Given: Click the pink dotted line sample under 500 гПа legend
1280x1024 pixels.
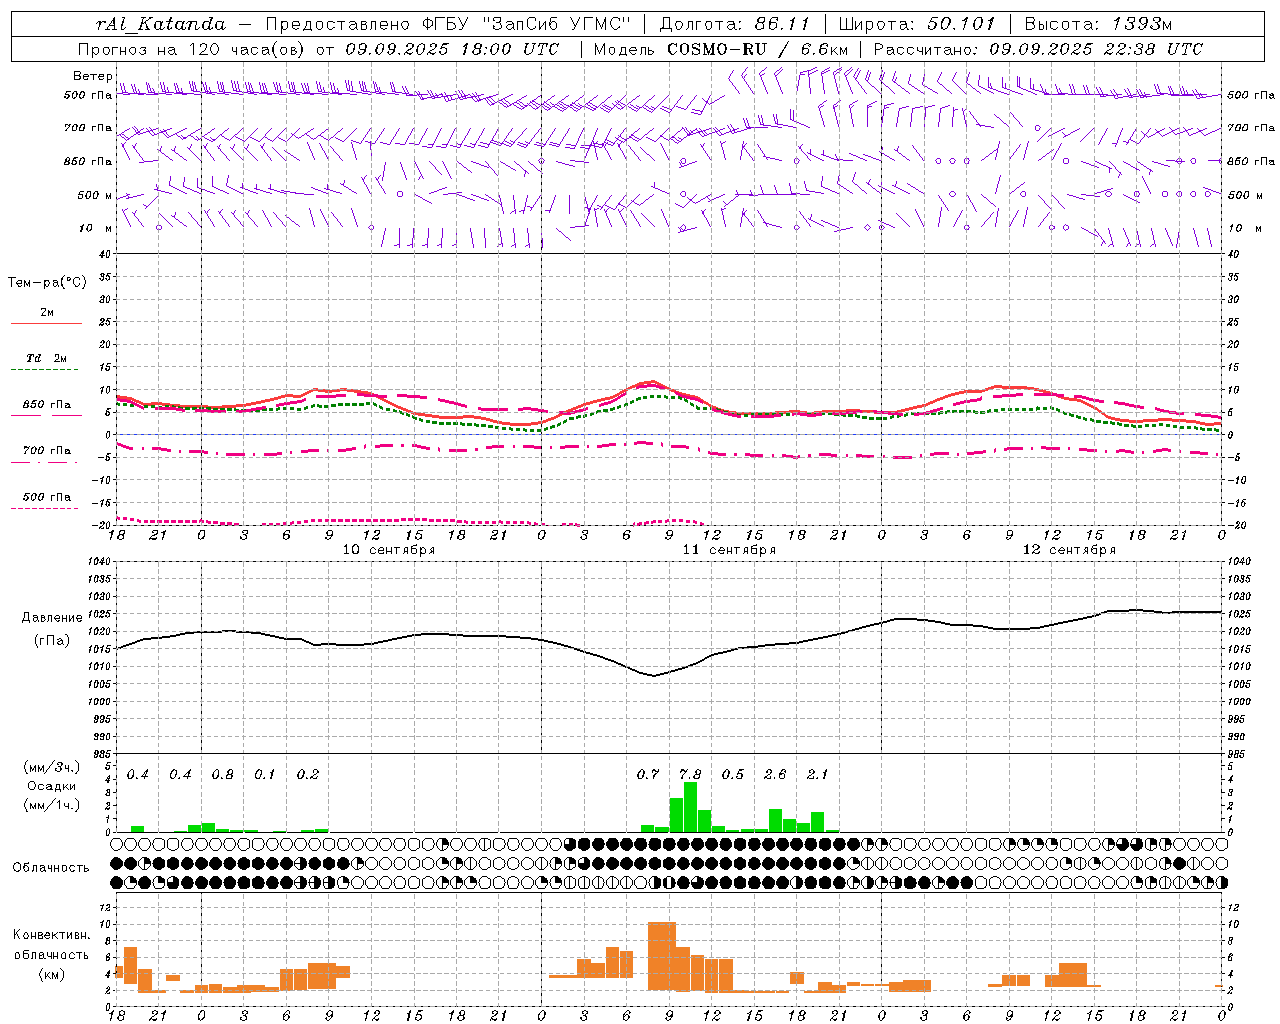Looking at the screenshot, I should tap(45, 509).
